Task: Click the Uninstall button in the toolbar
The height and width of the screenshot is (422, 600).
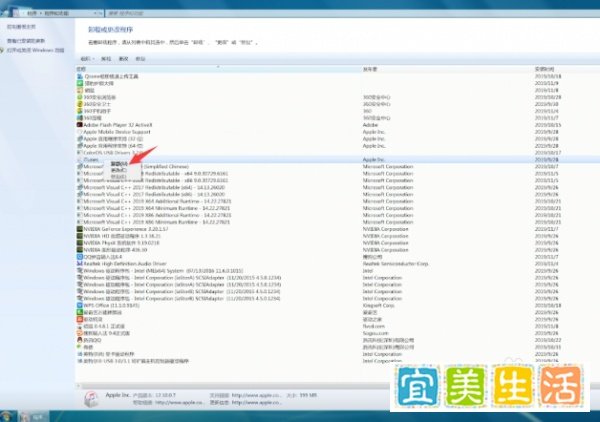Action: pyautogui.click(x=106, y=59)
